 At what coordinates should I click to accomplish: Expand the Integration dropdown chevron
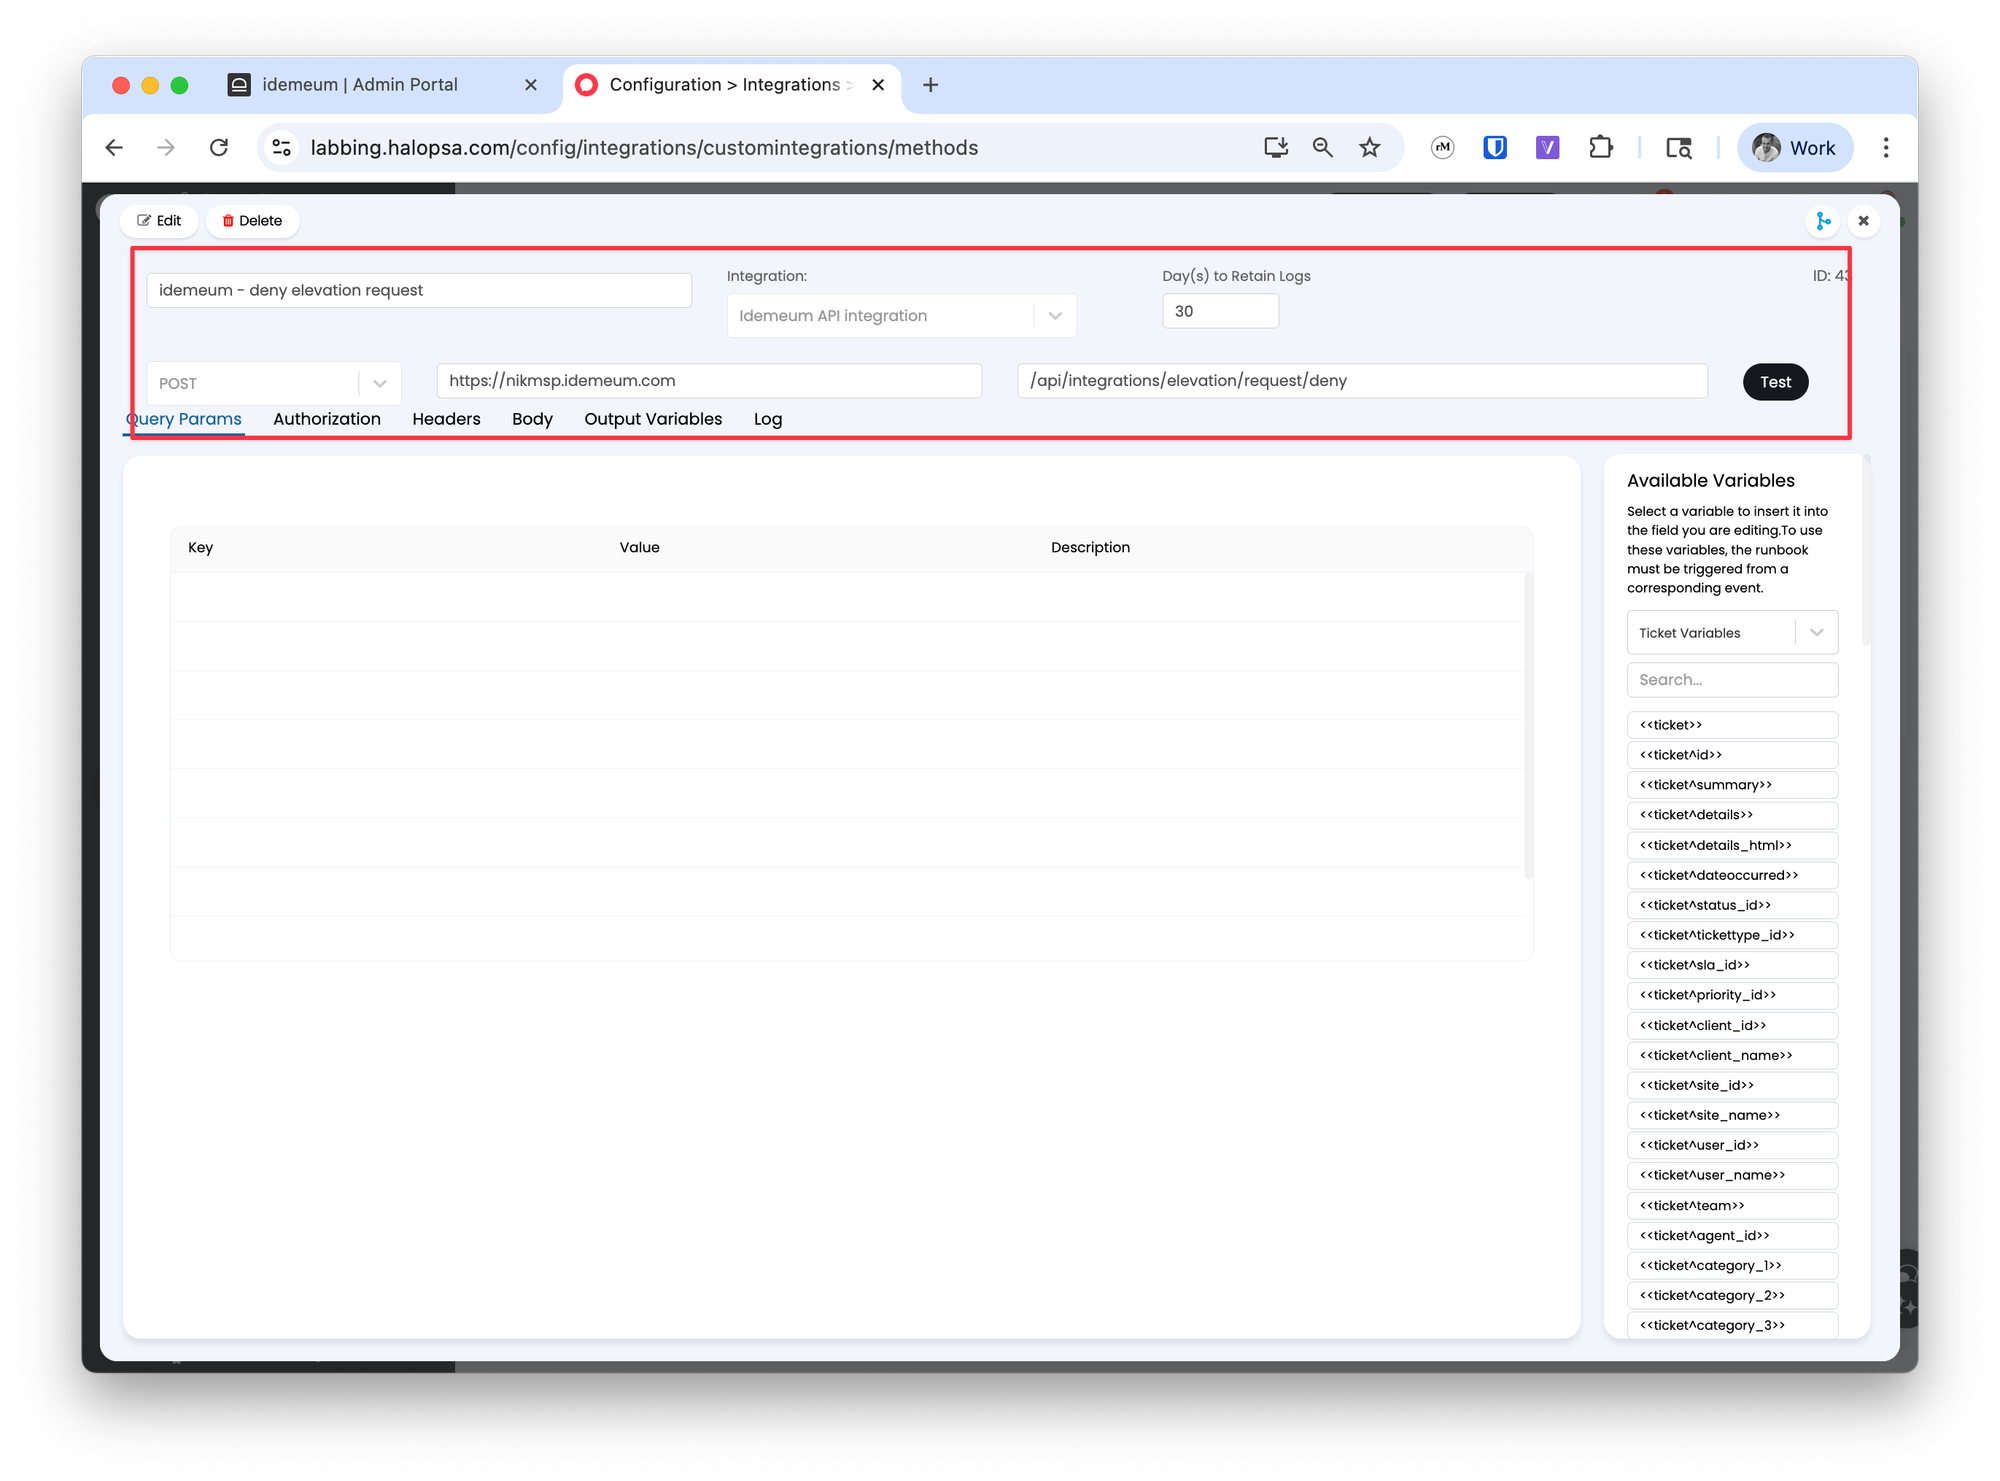(1055, 316)
